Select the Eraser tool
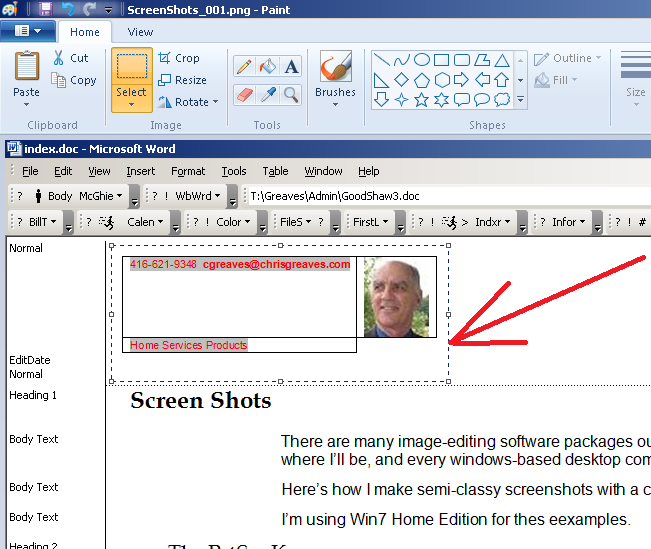The width and height of the screenshot is (651, 549). (x=244, y=95)
